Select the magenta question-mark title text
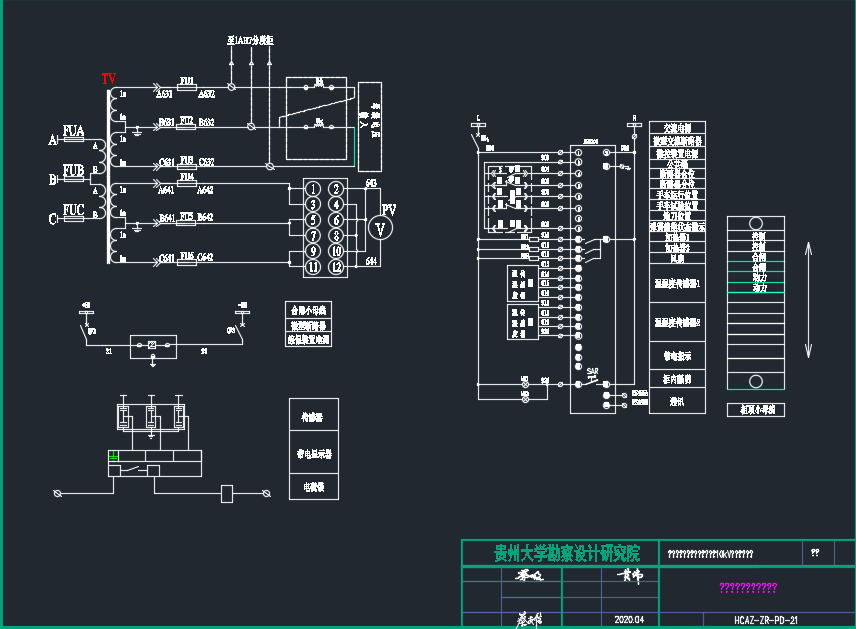The width and height of the screenshot is (856, 629). 748,588
